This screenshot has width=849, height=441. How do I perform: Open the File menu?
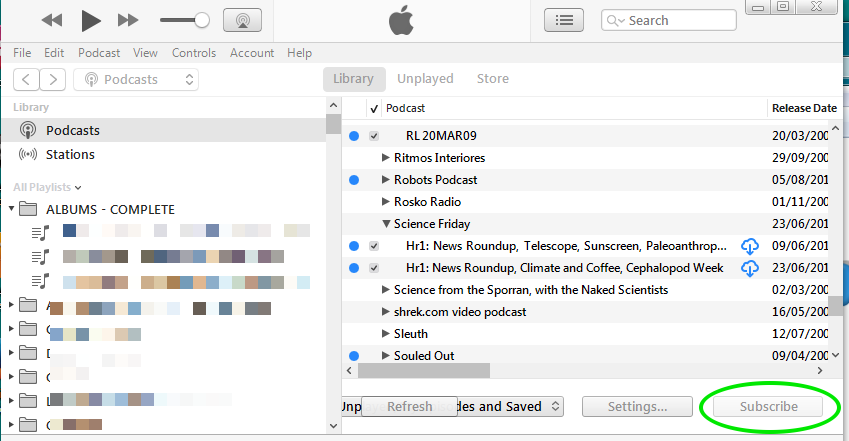22,53
